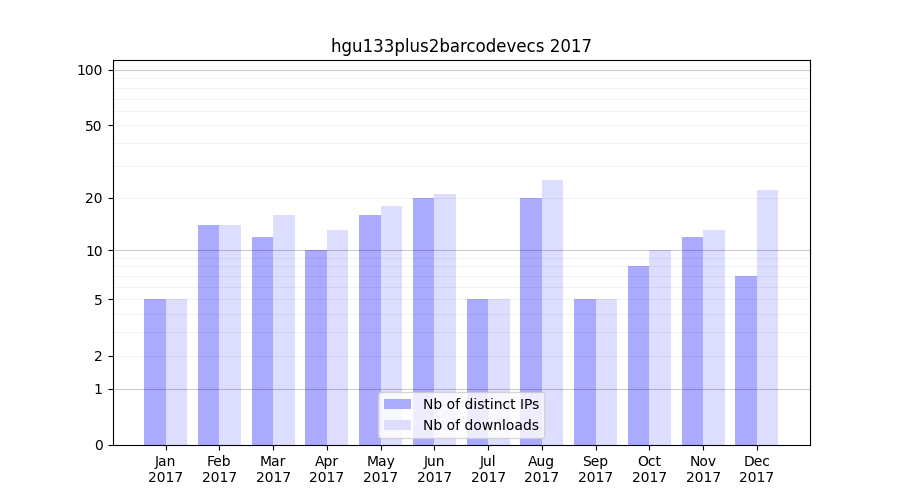Click the Mar 2017 downloads bar
The width and height of the screenshot is (900, 500).
(x=284, y=330)
